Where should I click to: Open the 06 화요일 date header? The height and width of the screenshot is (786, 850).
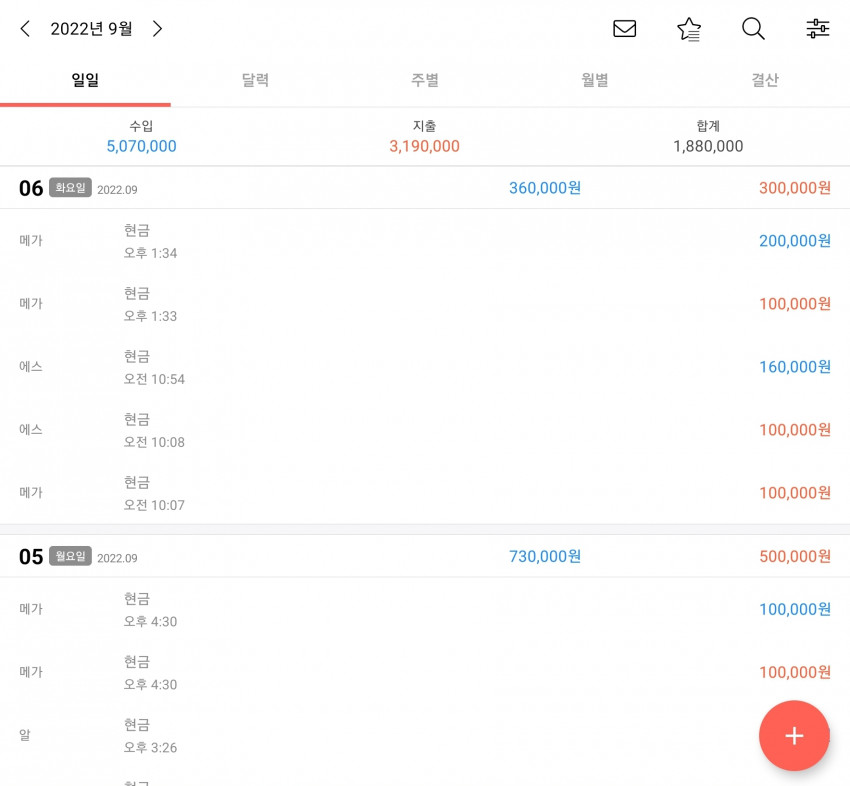tap(425, 188)
